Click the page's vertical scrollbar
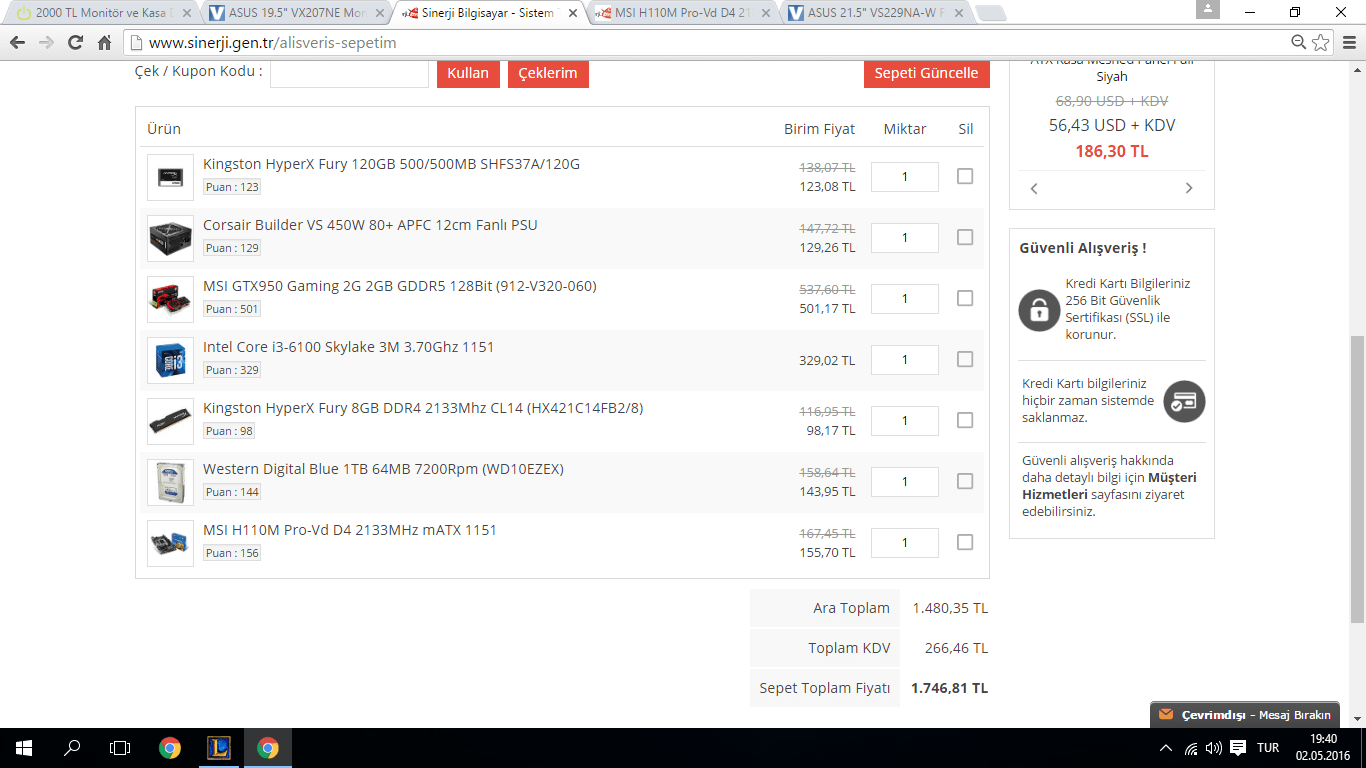This screenshot has height=768, width=1366. click(x=1357, y=479)
